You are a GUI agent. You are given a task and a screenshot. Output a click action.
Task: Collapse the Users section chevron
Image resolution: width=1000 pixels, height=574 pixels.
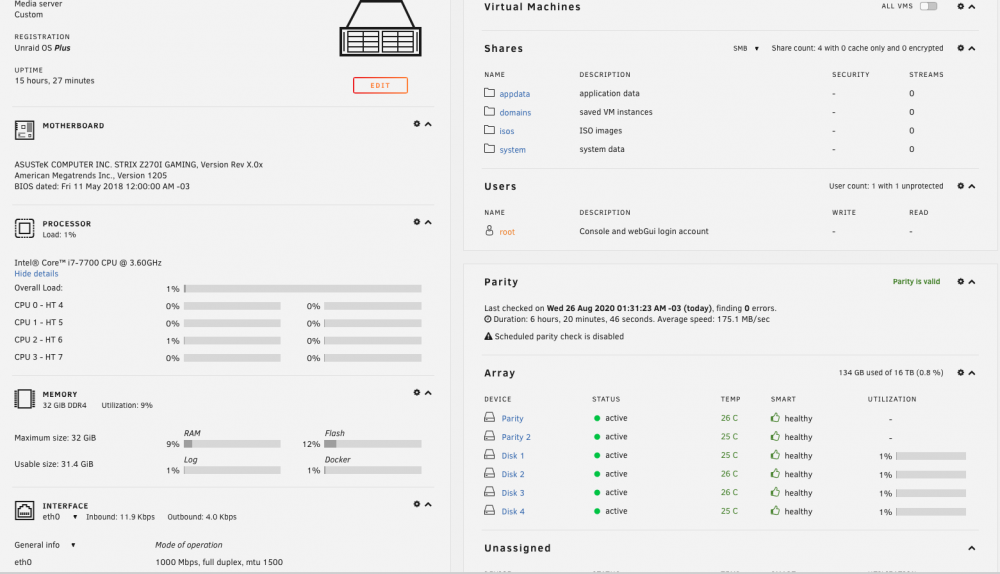coord(972,186)
